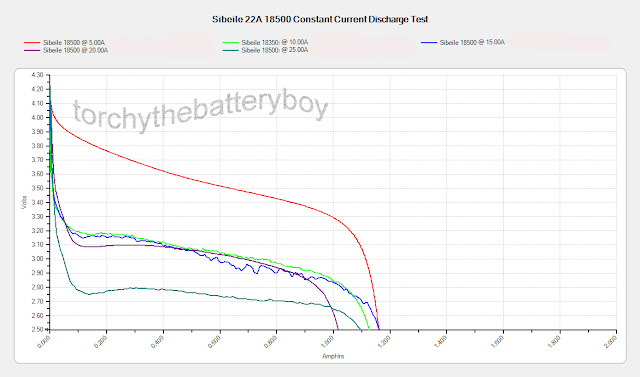
Task: Click the 3.60 y-axis tick label
Action: tap(37, 174)
